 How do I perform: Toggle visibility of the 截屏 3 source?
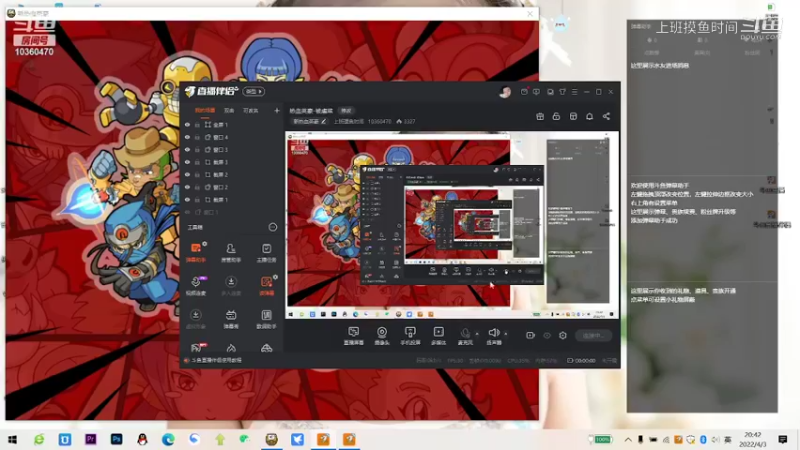click(x=187, y=162)
